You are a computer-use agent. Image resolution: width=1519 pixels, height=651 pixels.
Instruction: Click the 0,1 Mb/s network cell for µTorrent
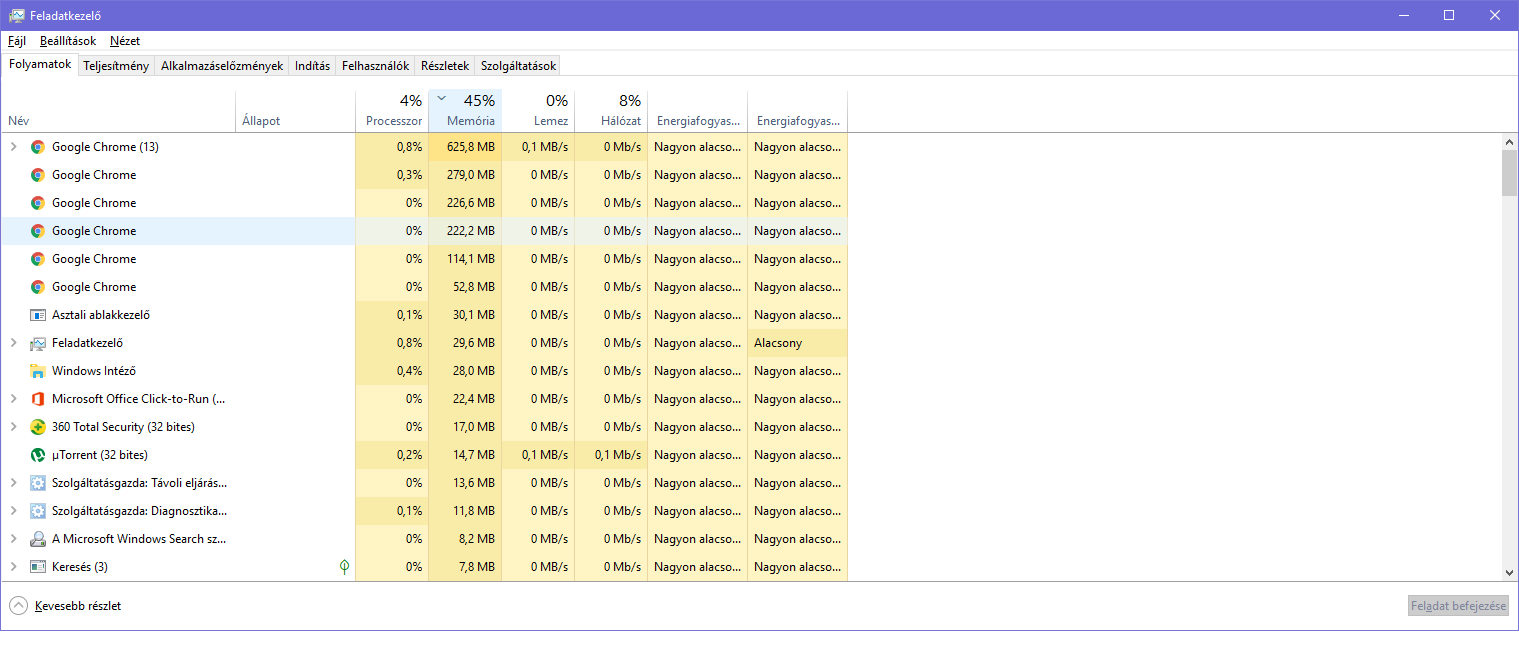pos(611,455)
